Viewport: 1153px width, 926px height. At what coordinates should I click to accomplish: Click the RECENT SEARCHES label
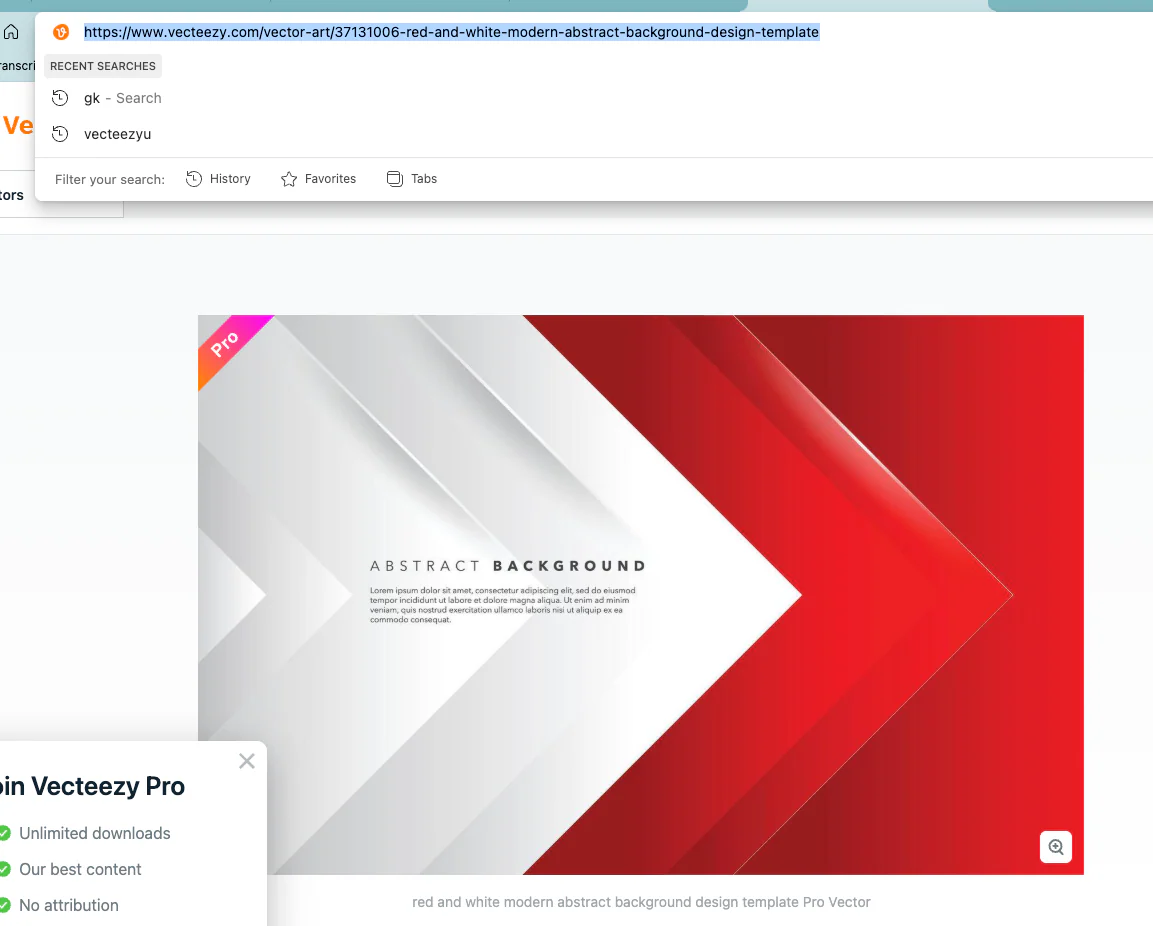click(103, 66)
